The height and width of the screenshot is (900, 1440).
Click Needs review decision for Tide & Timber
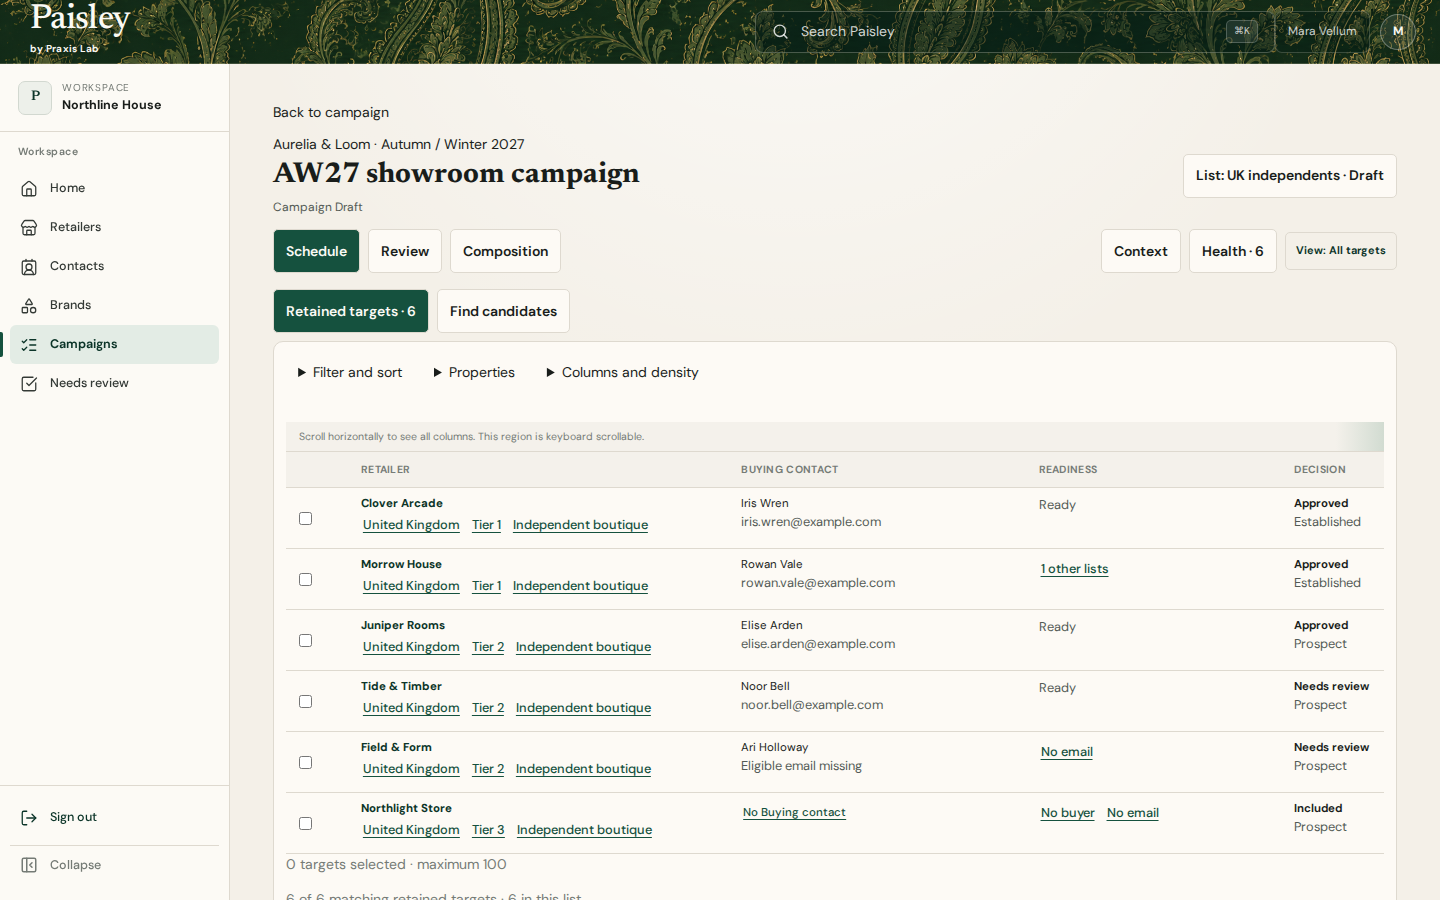(x=1331, y=687)
